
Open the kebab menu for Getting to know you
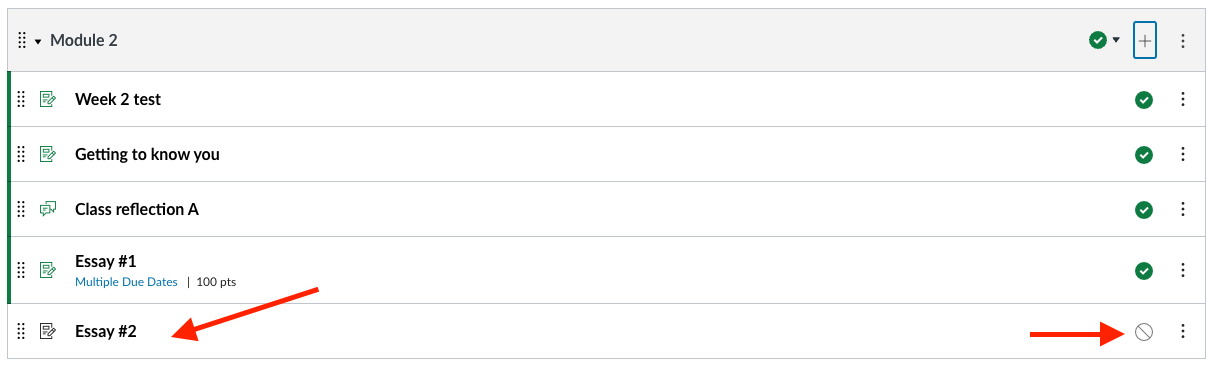(1183, 154)
